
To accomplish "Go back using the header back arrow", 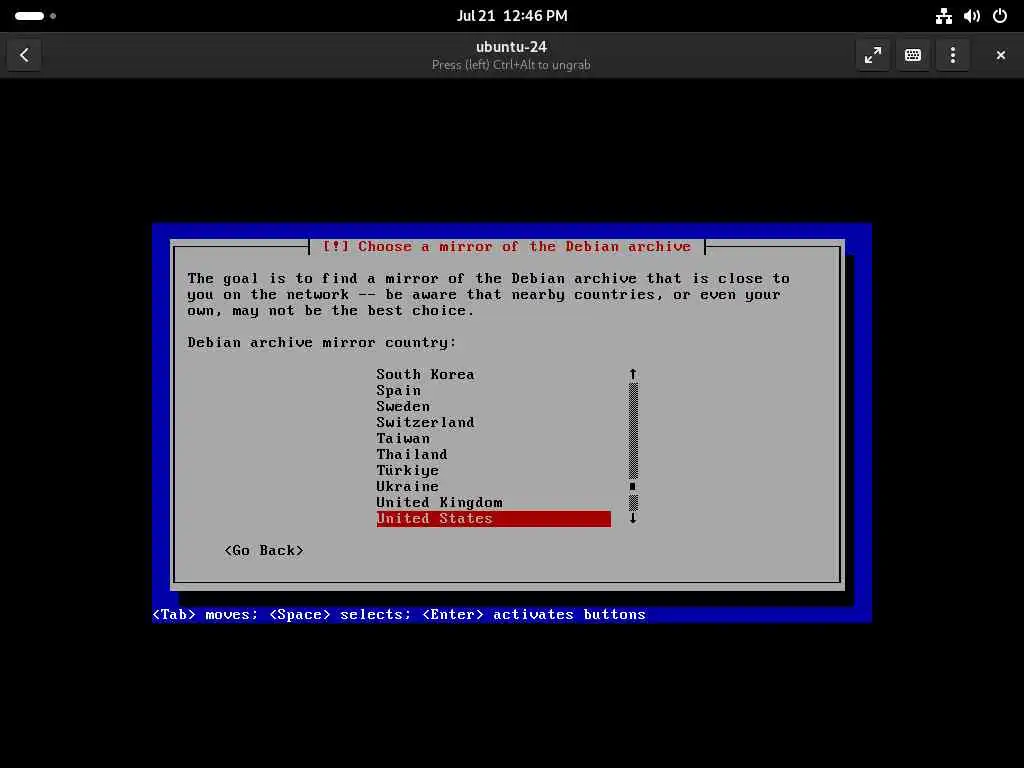I will pos(24,55).
